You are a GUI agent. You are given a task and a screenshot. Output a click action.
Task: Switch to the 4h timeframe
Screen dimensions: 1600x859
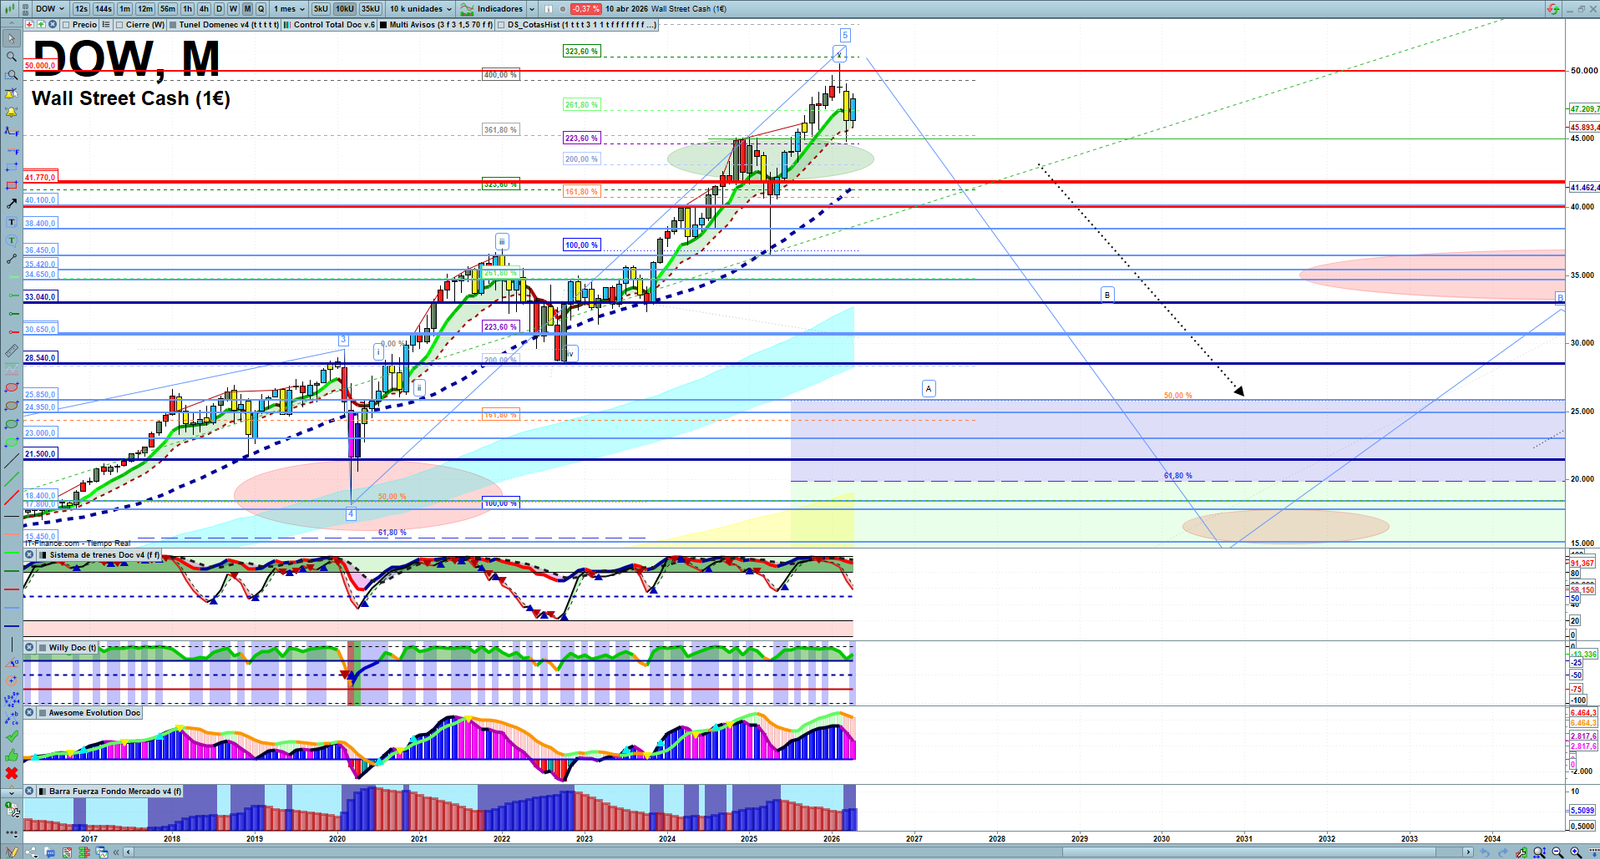pos(203,9)
